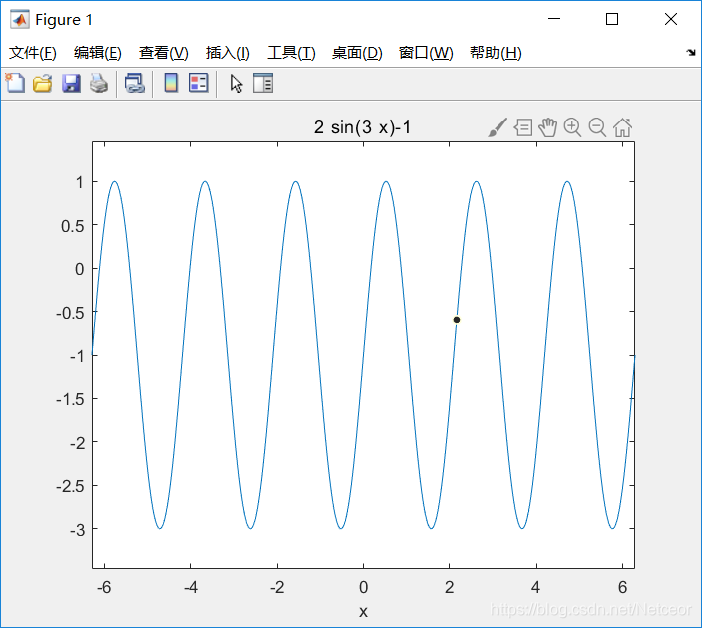The width and height of the screenshot is (702, 628).
Task: Click the plot title 2 sin(3 x)-1
Action: click(x=362, y=127)
